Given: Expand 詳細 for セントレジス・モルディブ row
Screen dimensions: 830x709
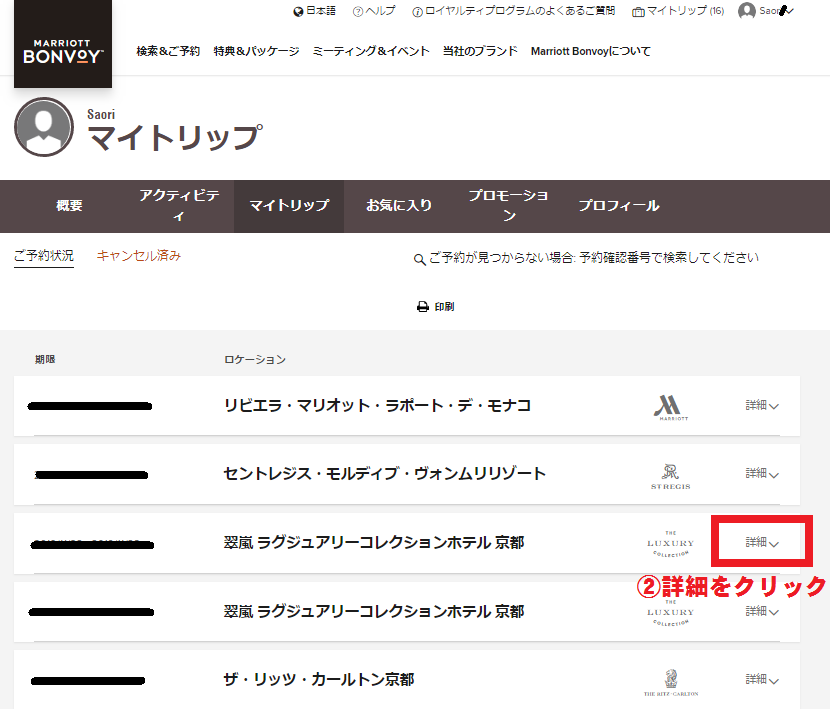Looking at the screenshot, I should pyautogui.click(x=762, y=473).
